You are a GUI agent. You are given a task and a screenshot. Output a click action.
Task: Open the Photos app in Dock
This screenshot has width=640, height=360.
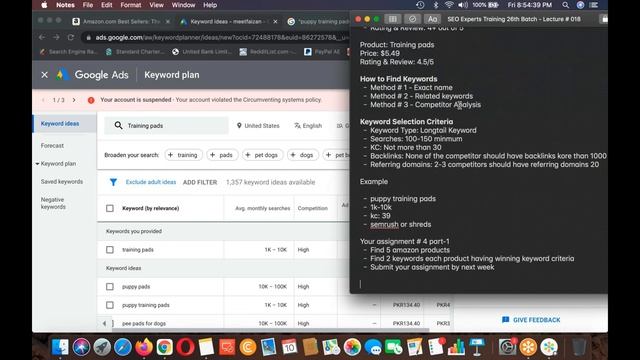pos(352,347)
